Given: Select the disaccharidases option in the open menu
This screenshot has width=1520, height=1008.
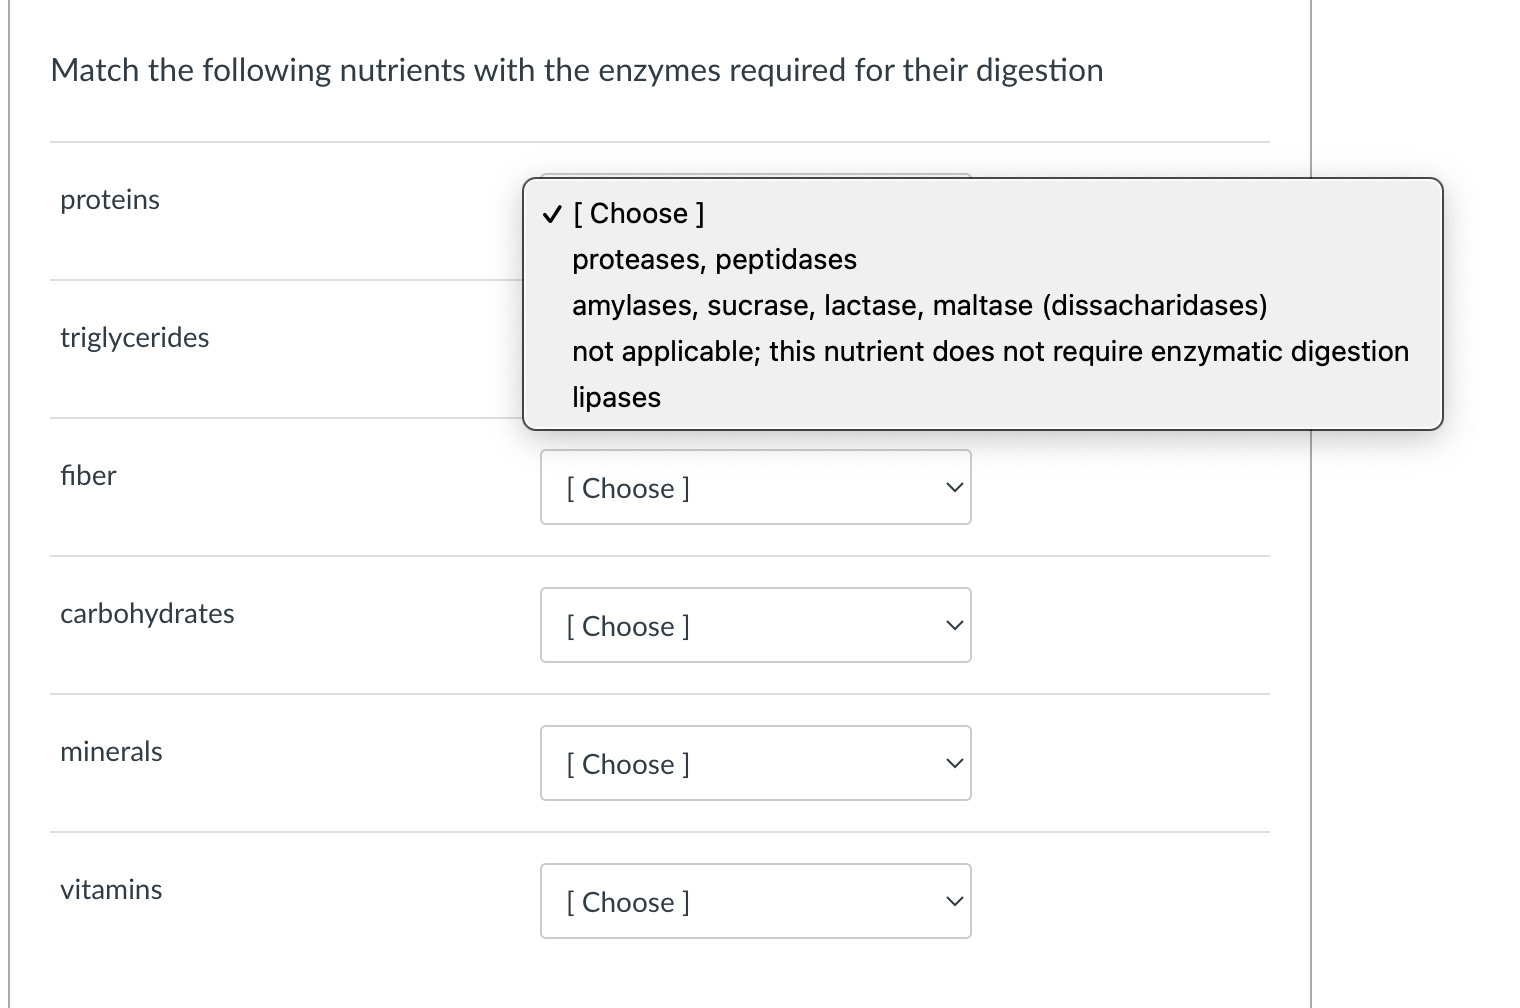Looking at the screenshot, I should [x=918, y=305].
